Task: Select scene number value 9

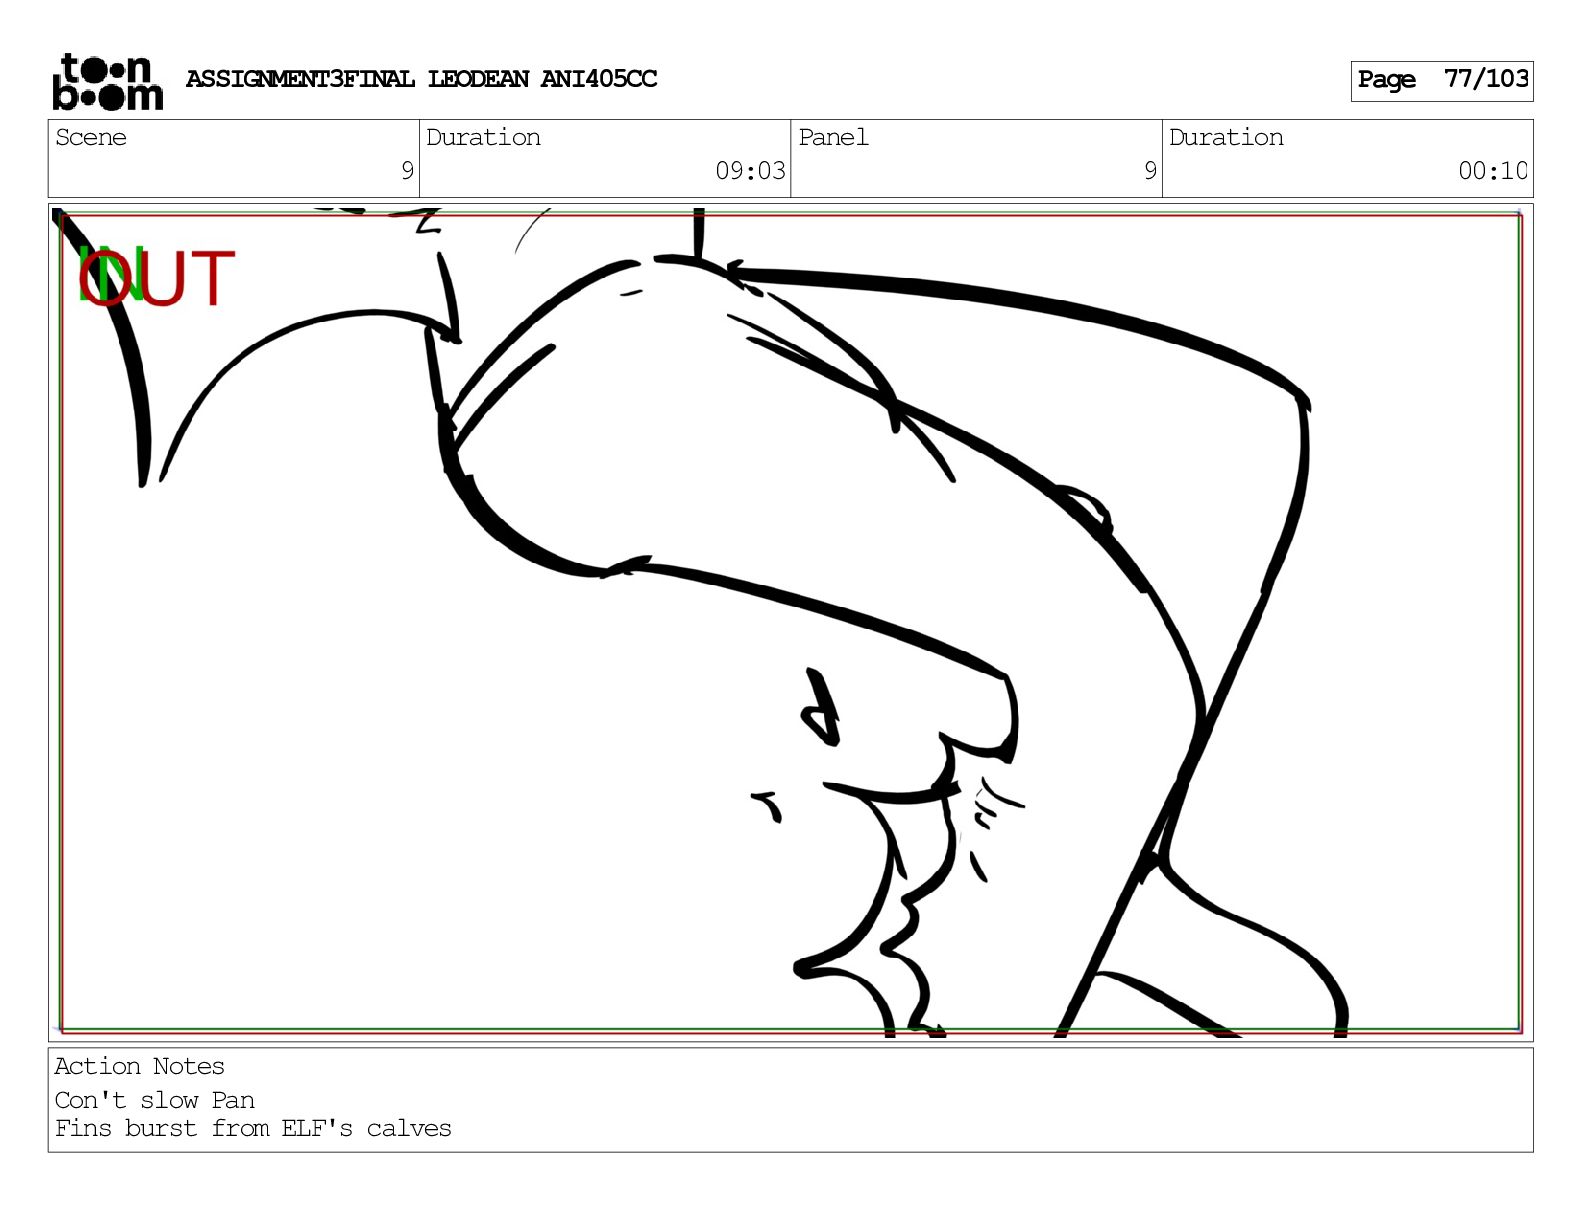Action: pyautogui.click(x=407, y=171)
